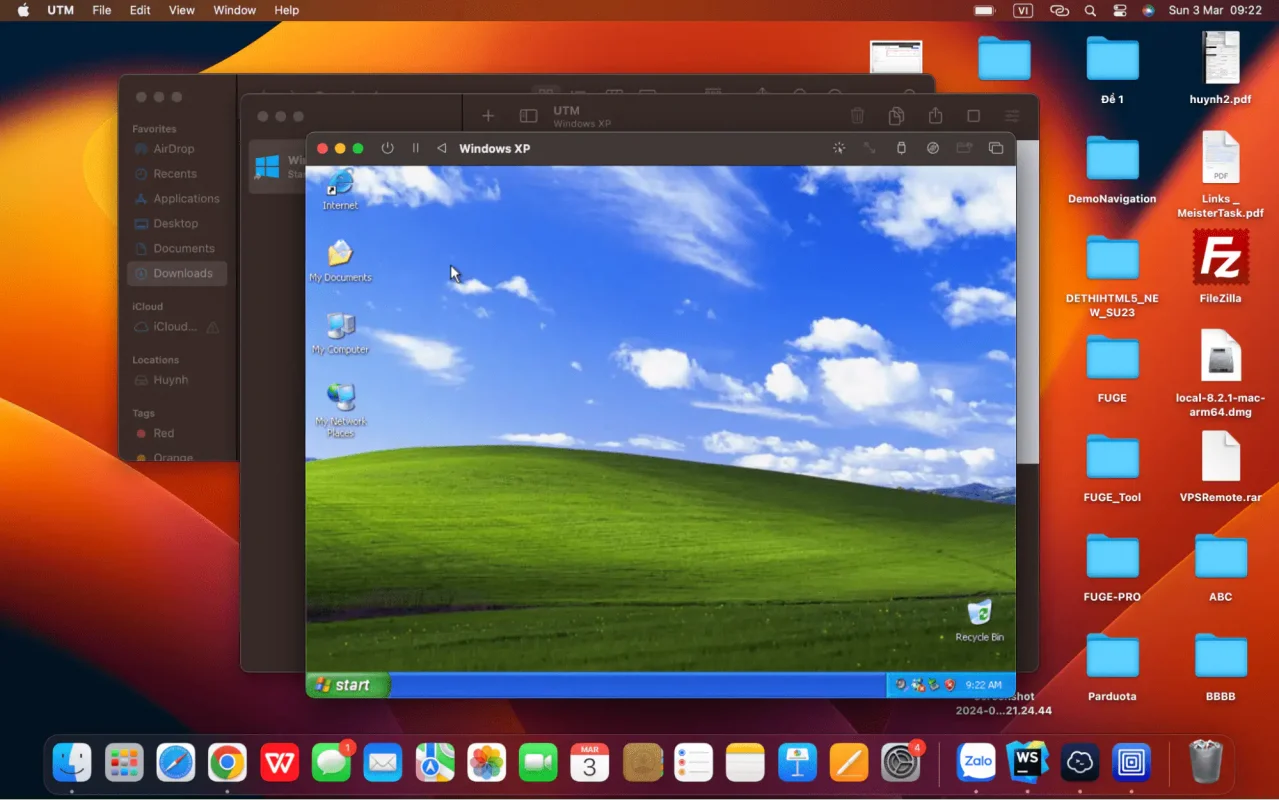Image resolution: width=1279 pixels, height=800 pixels.
Task: Click the capture cursor icon in UTM toolbar
Action: click(838, 148)
